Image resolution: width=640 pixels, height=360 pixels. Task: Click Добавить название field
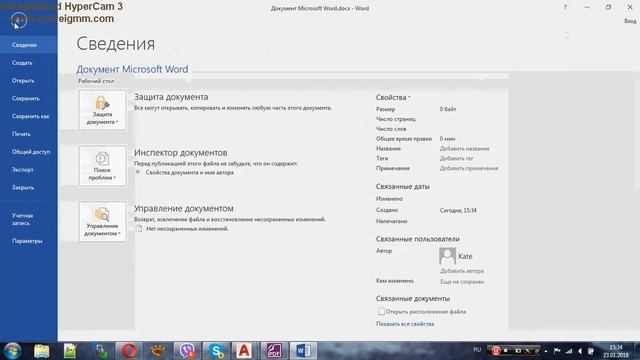(464, 149)
